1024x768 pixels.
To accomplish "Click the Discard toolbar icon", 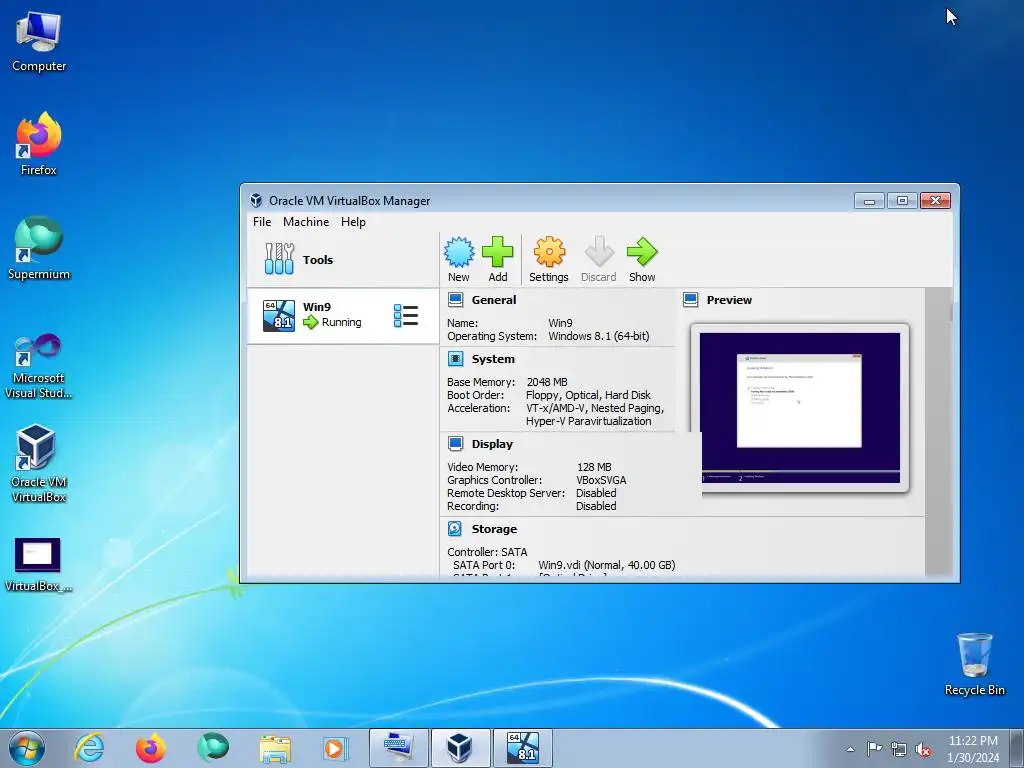I will (x=599, y=259).
